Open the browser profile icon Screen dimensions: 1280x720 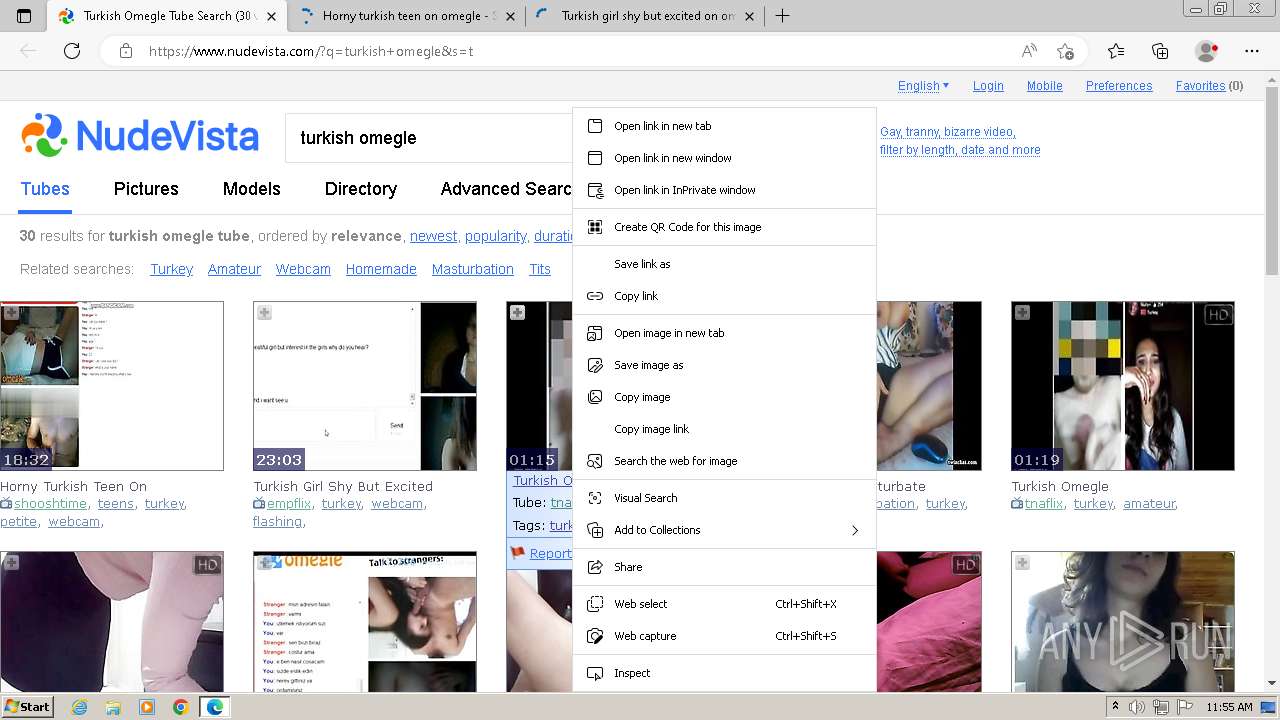(1207, 51)
